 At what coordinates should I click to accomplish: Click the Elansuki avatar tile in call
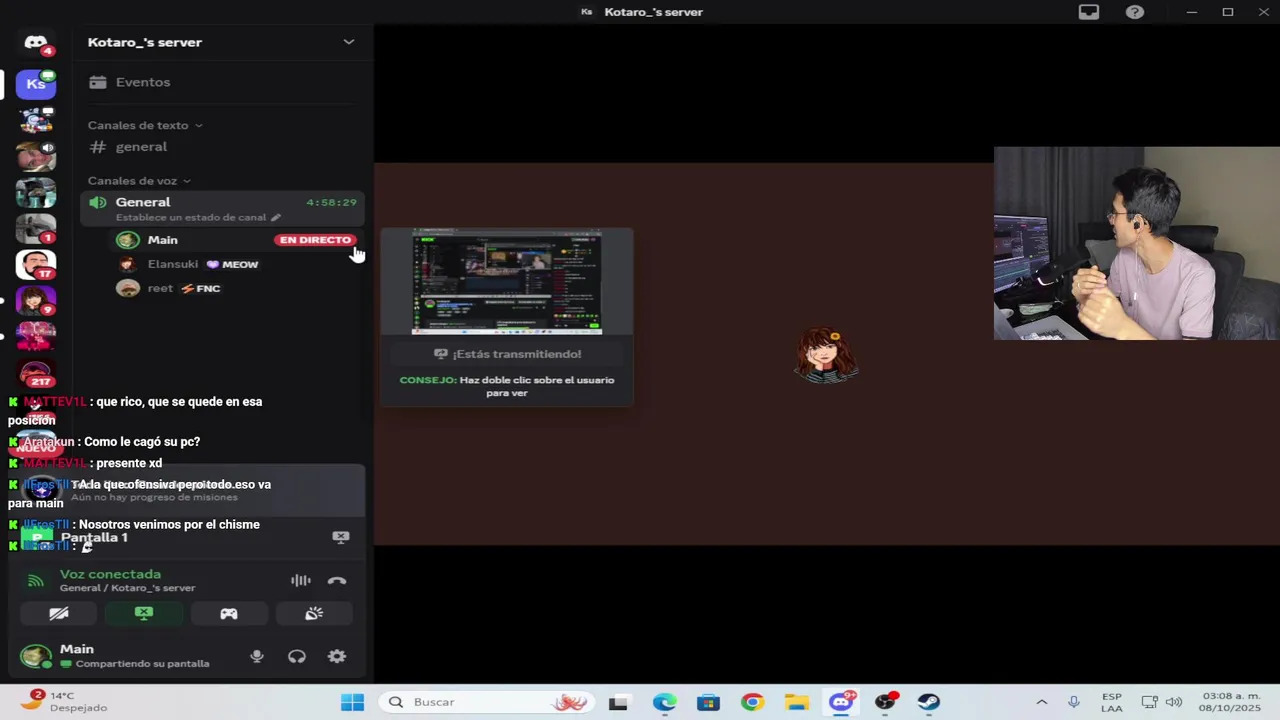click(x=827, y=355)
